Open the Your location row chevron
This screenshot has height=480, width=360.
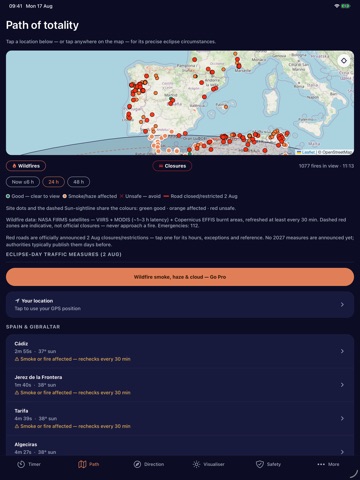click(342, 305)
